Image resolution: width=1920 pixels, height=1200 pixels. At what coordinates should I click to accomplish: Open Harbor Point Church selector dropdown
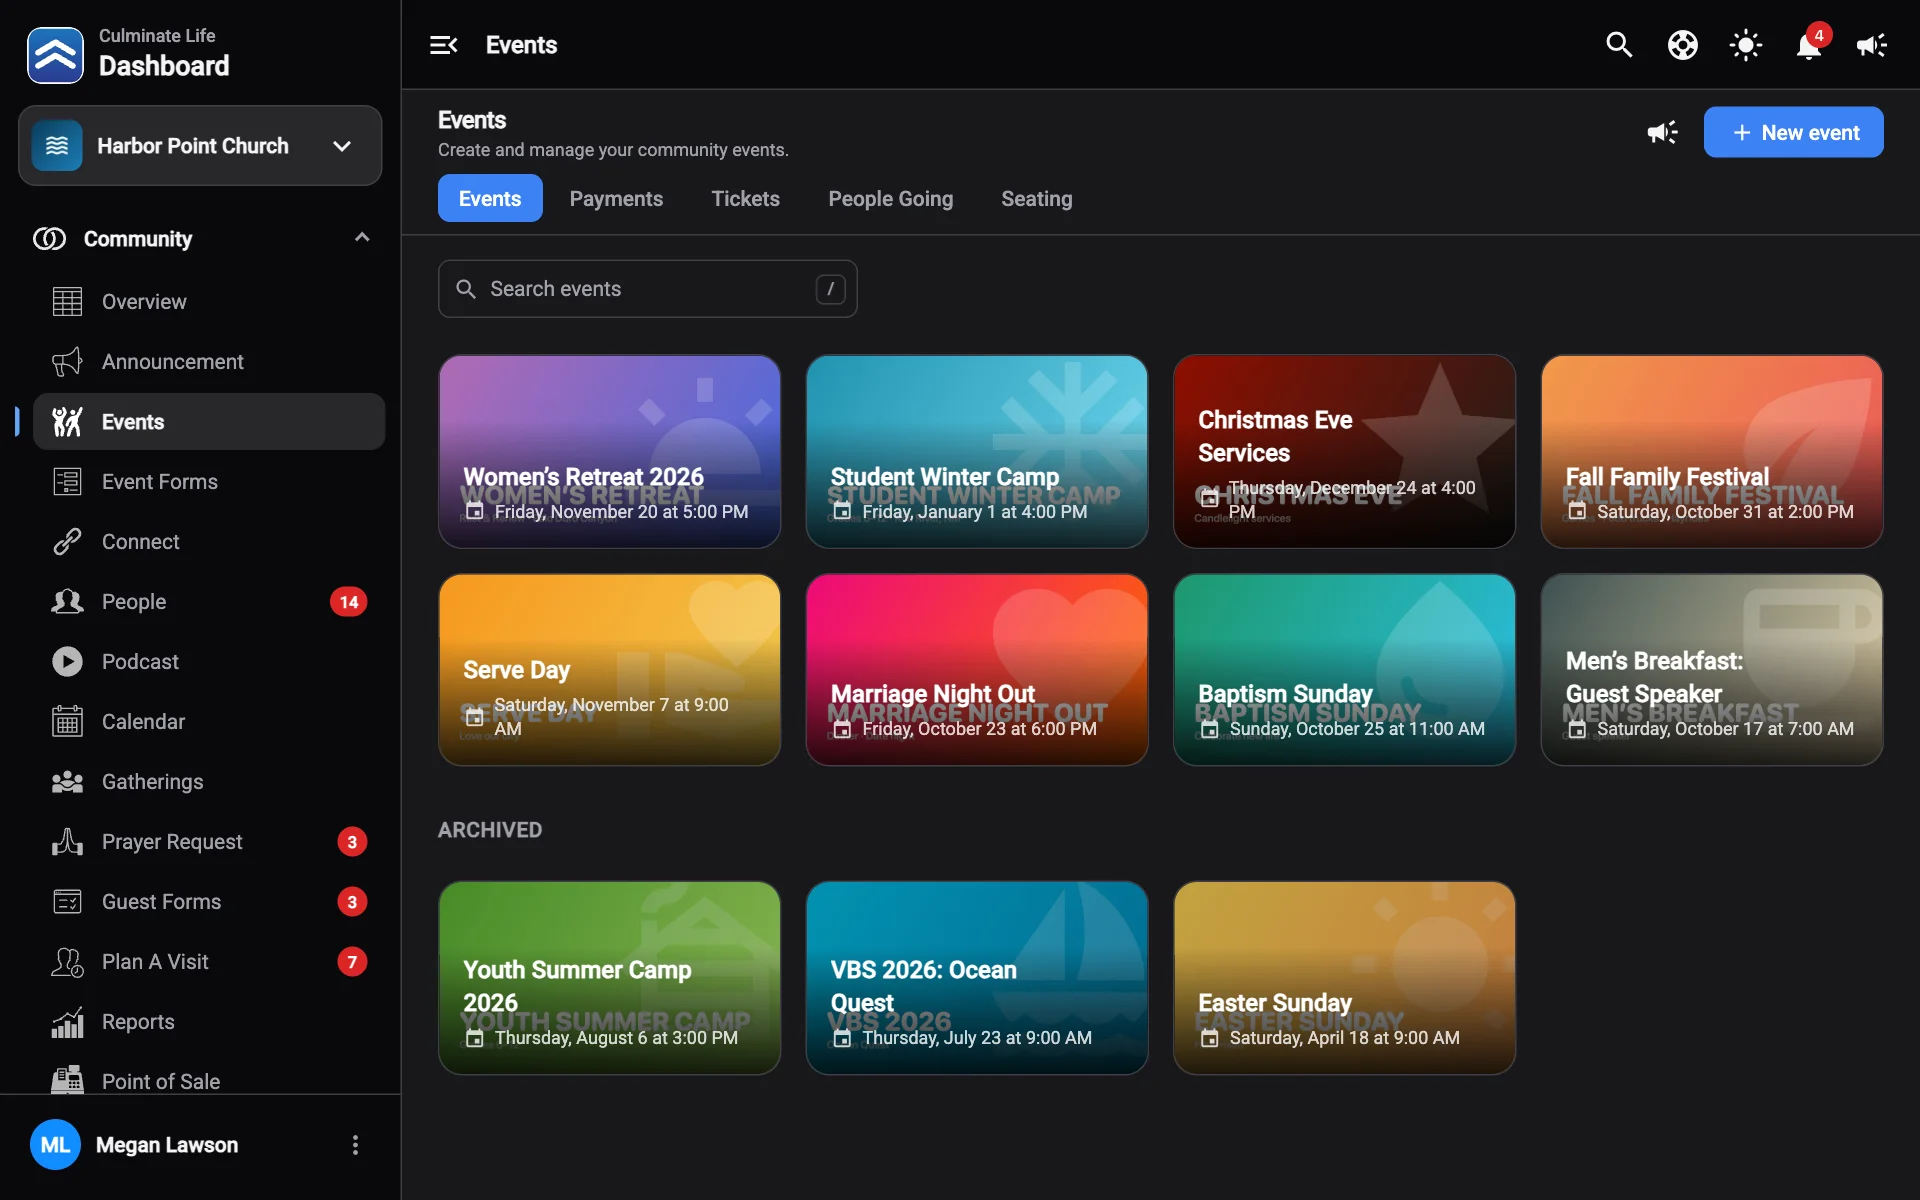200,146
